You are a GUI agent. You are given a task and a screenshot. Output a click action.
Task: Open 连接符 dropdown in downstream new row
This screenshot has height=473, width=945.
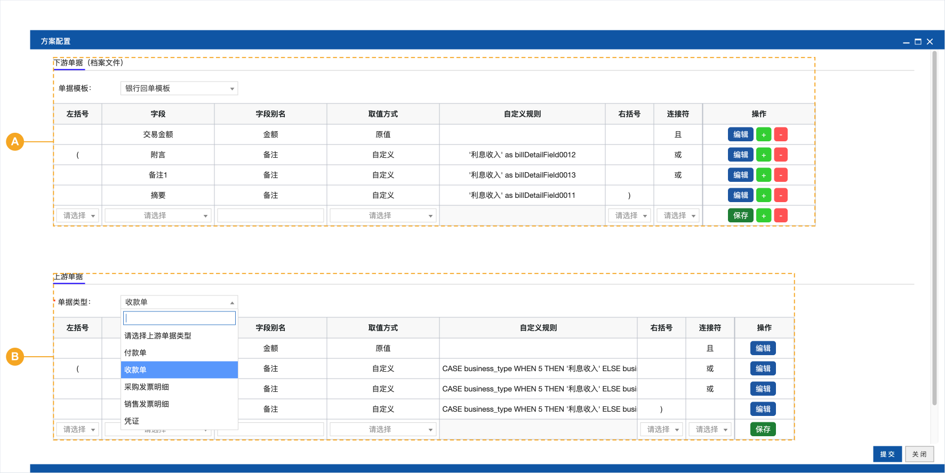click(678, 215)
